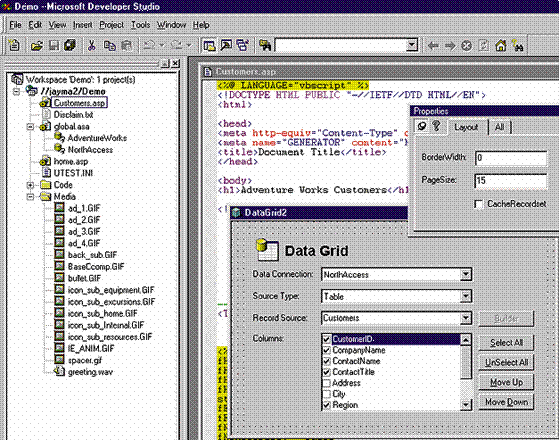Toggle the Output window toolbar icon
559x440 pixels.
coord(226,45)
